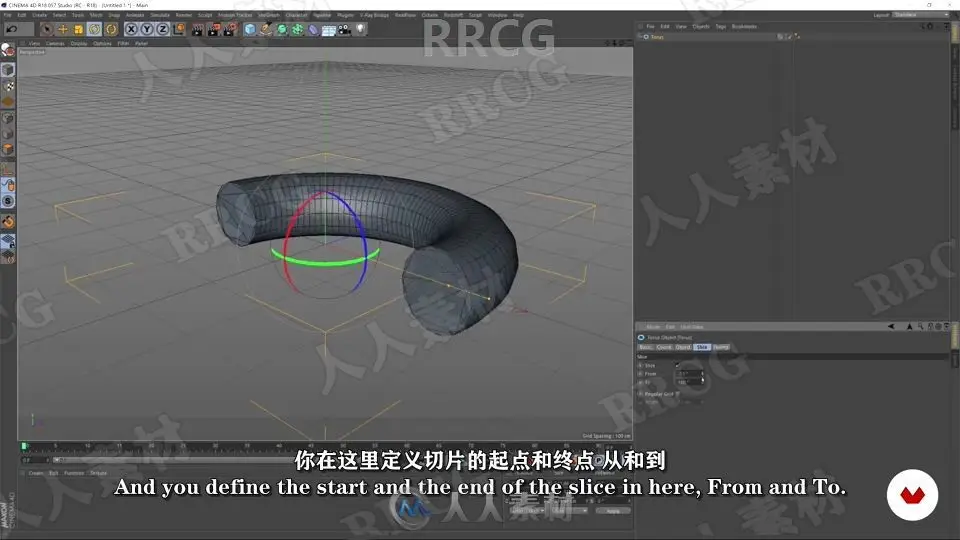Toggle the coordinate system icon

179,29
